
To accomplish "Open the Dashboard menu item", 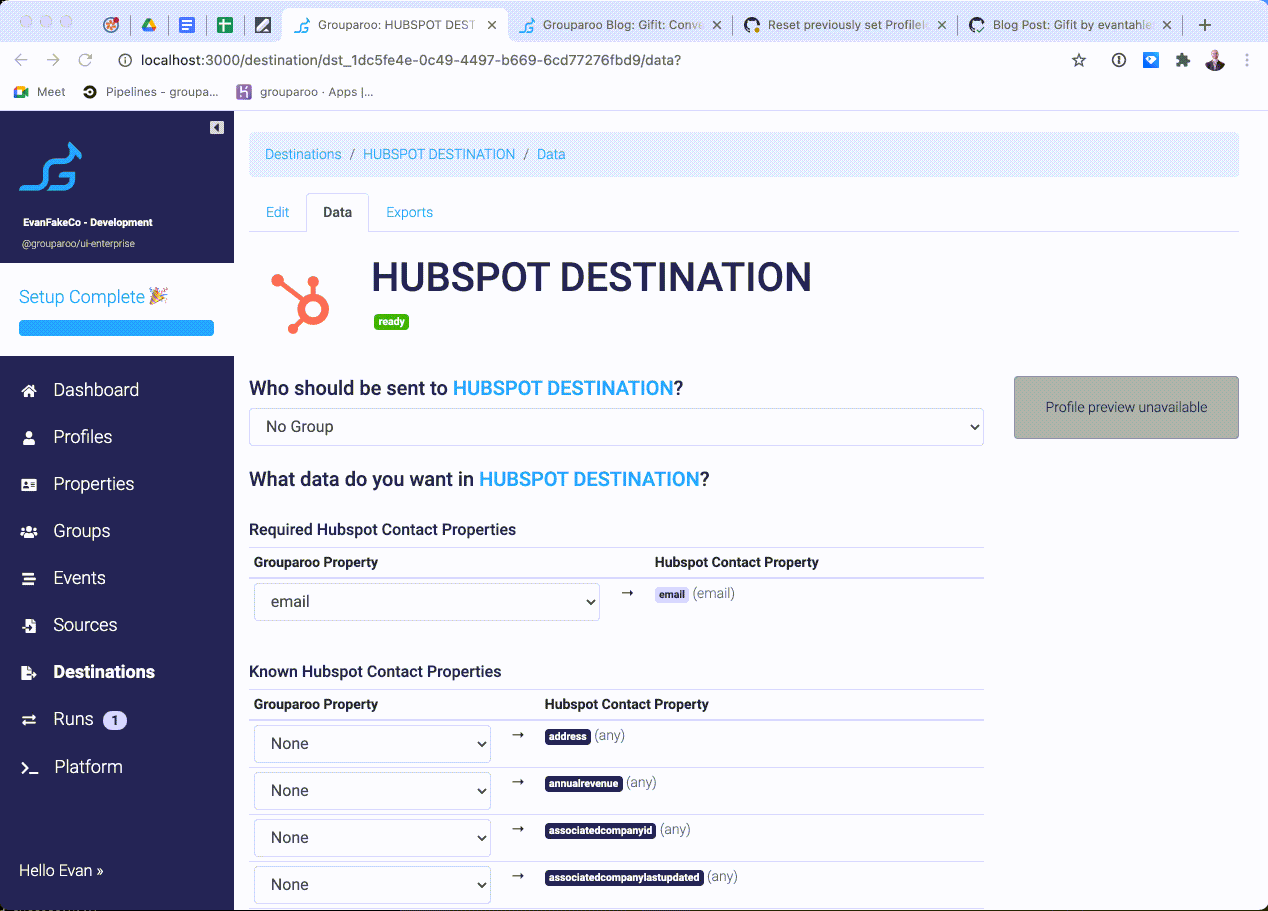I will (96, 390).
